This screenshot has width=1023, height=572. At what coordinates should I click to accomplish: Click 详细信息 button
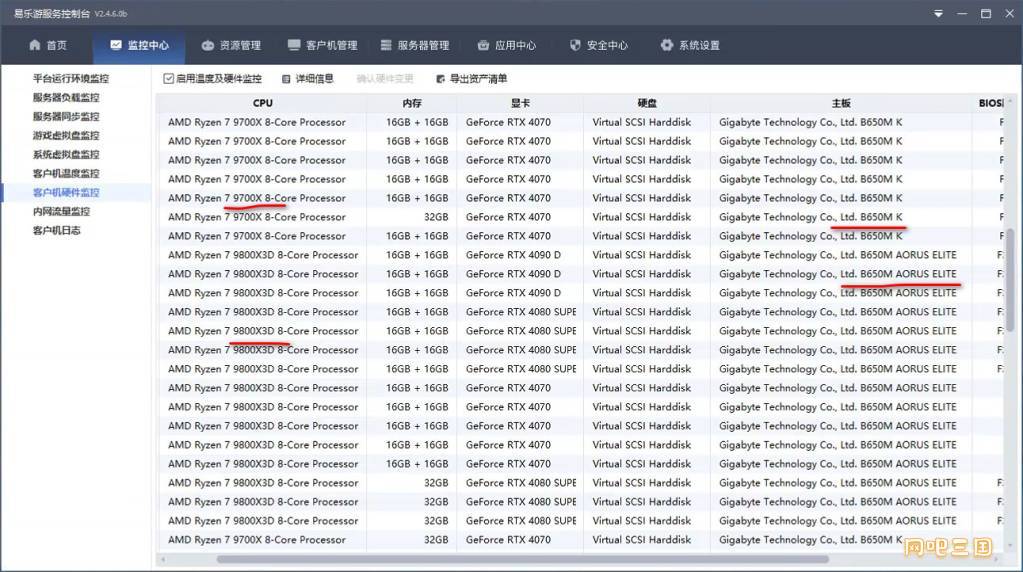(x=308, y=79)
